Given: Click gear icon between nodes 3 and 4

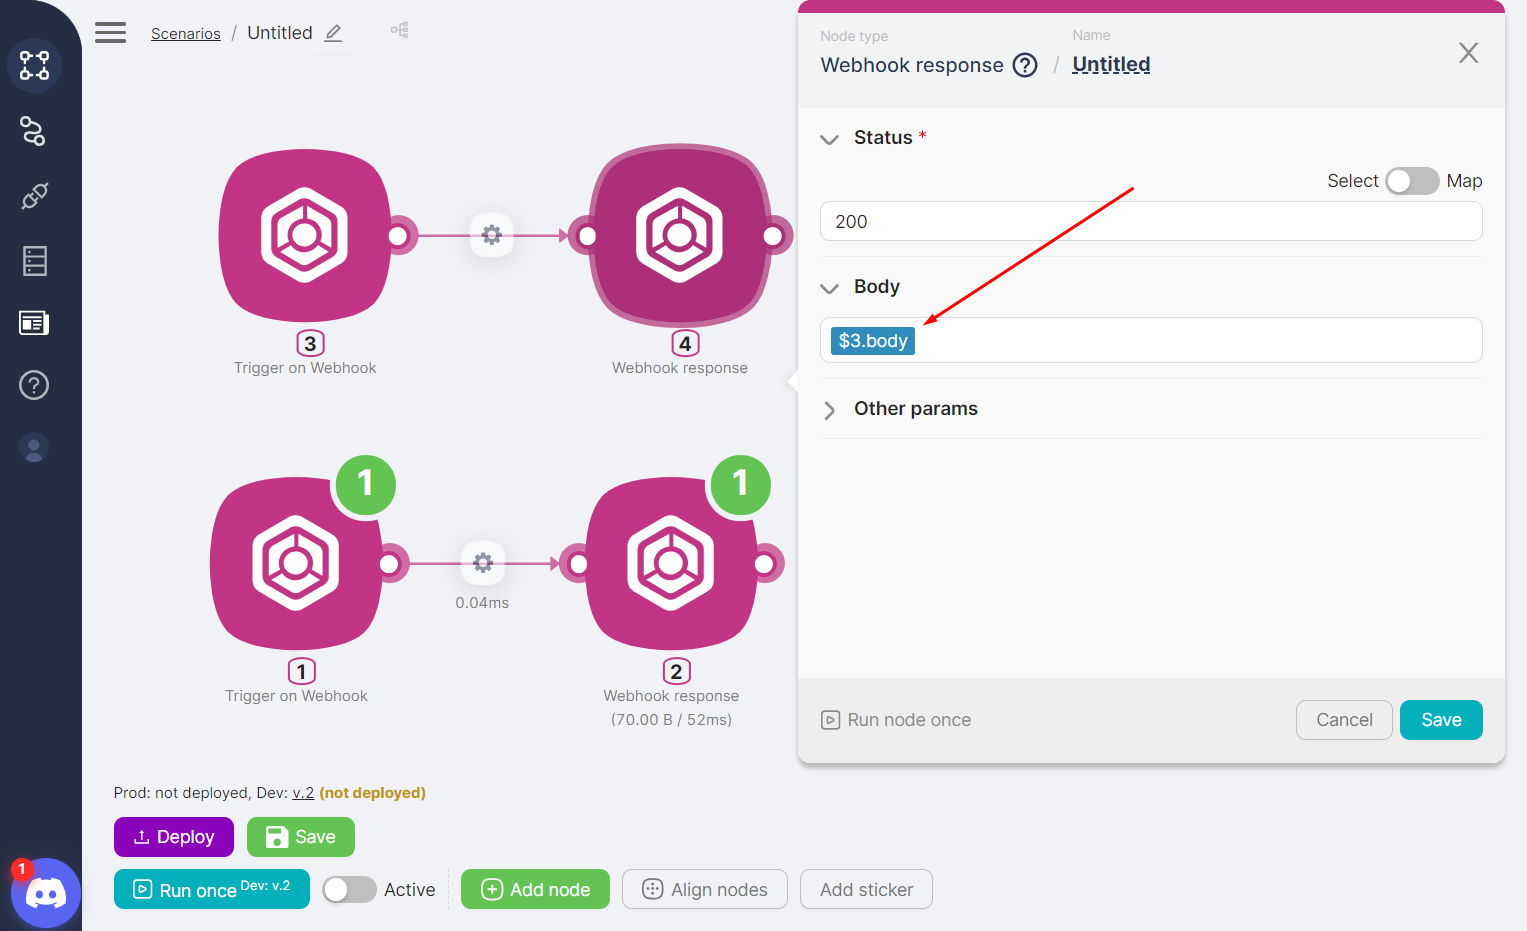Looking at the screenshot, I should (x=492, y=235).
